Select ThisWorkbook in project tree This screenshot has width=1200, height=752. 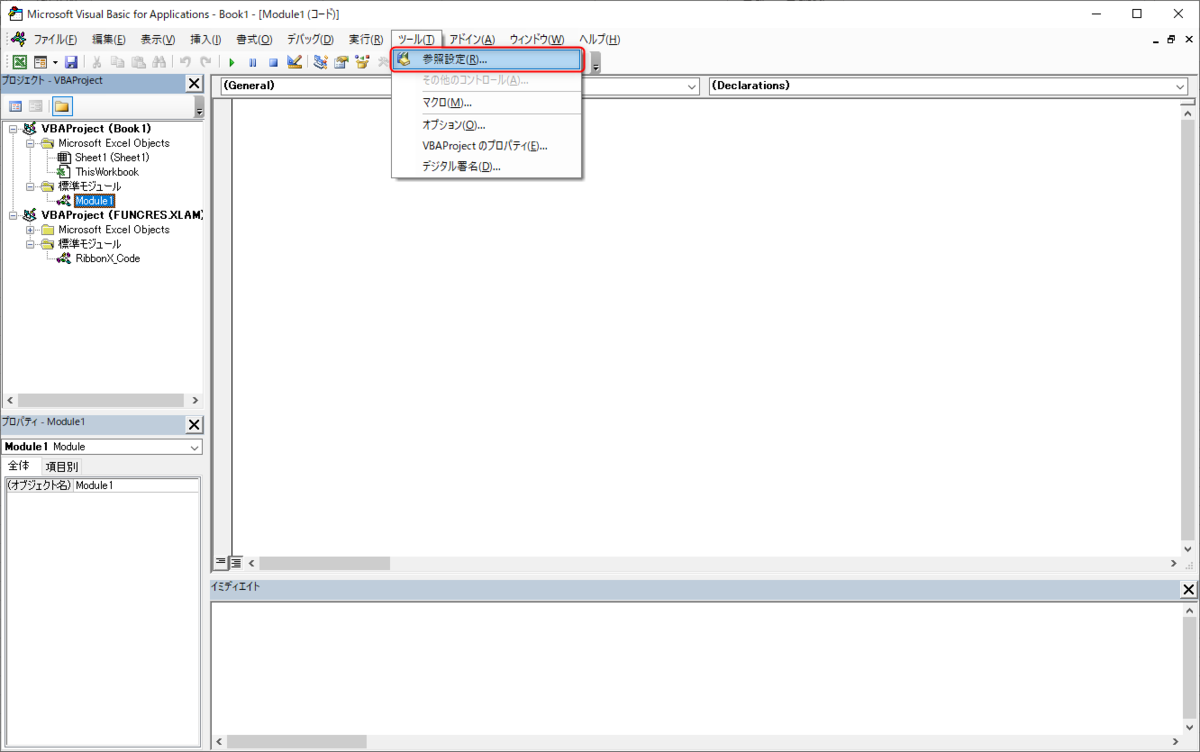point(107,172)
